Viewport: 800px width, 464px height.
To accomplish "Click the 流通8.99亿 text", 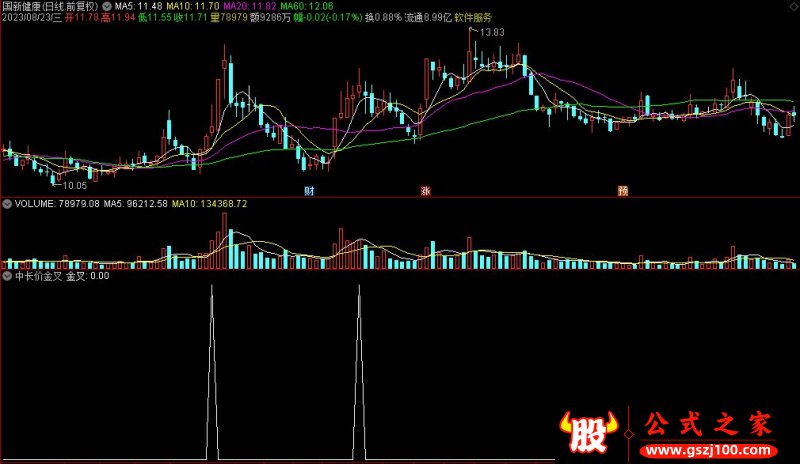I will [428, 18].
